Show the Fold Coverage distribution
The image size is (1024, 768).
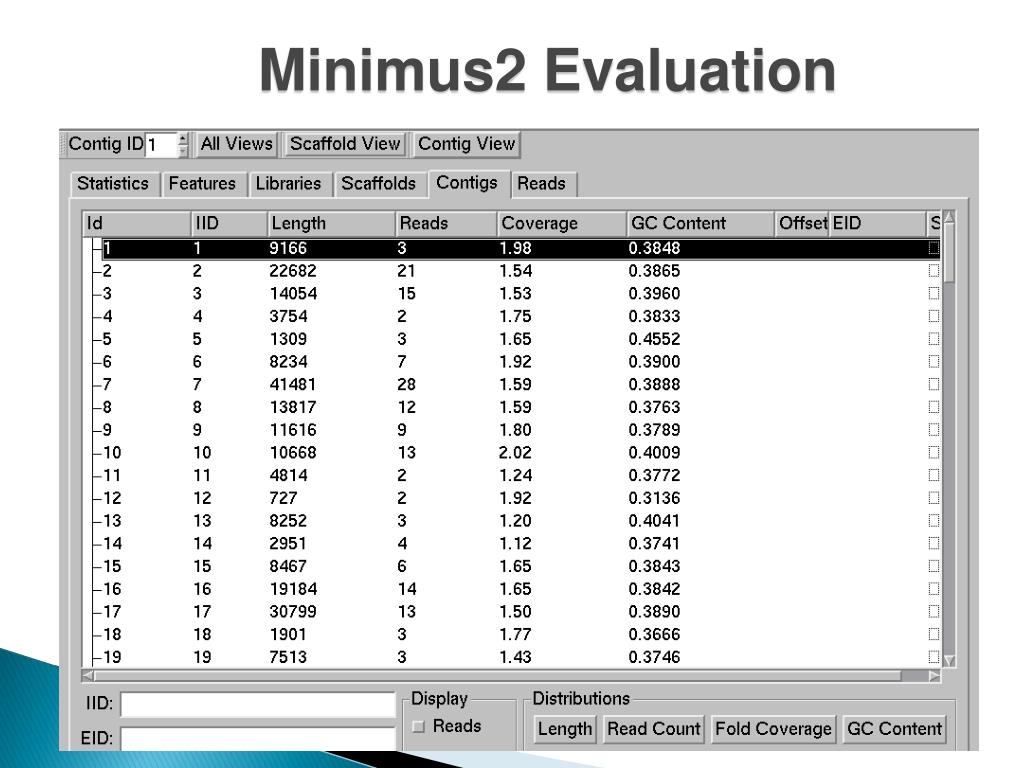tap(773, 729)
